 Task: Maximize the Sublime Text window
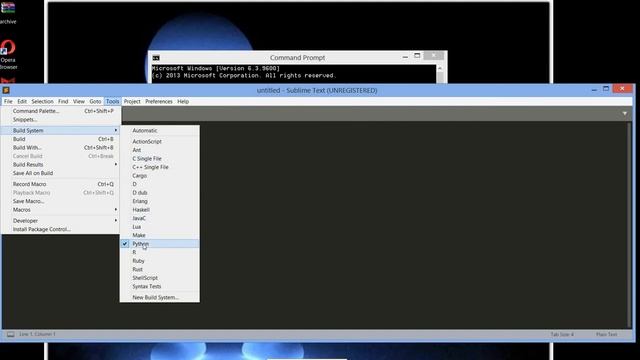[x=606, y=89]
